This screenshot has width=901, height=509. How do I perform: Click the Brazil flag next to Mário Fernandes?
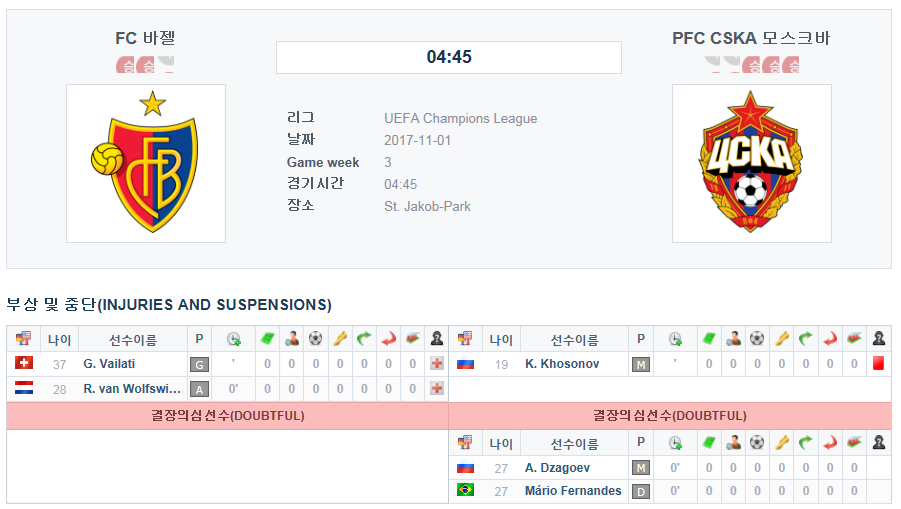click(465, 489)
